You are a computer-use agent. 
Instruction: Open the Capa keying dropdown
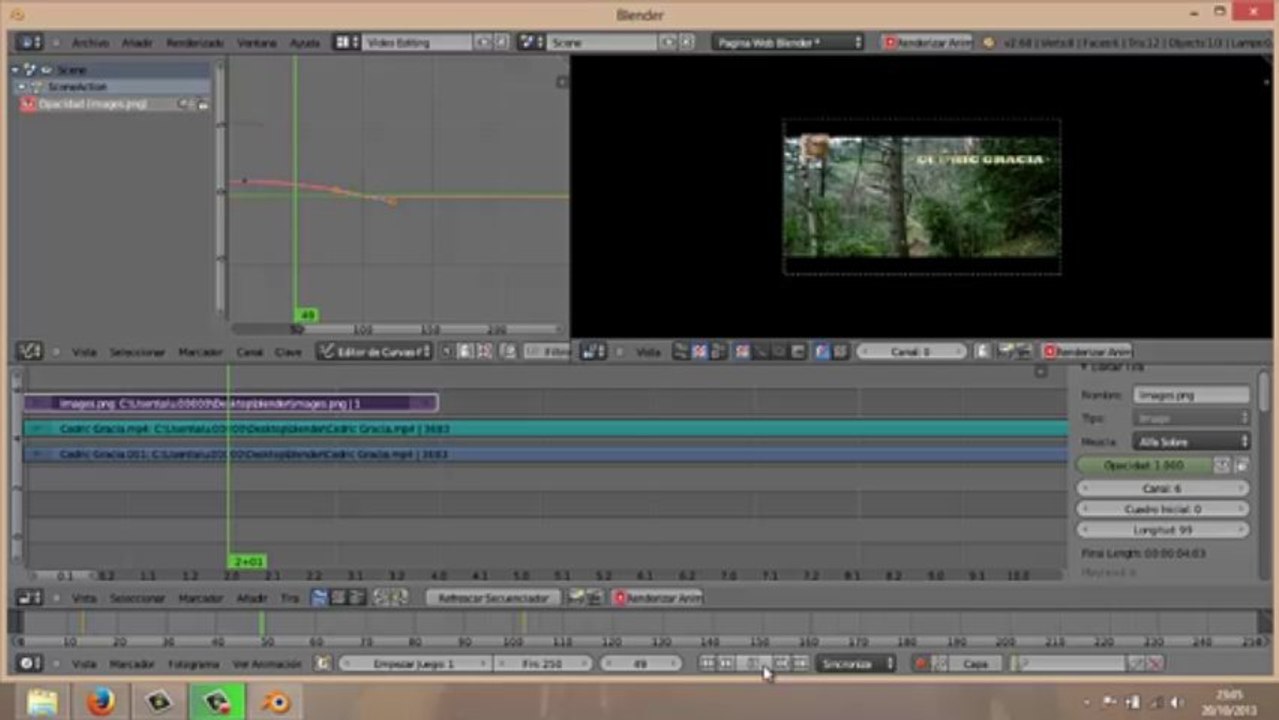point(975,664)
